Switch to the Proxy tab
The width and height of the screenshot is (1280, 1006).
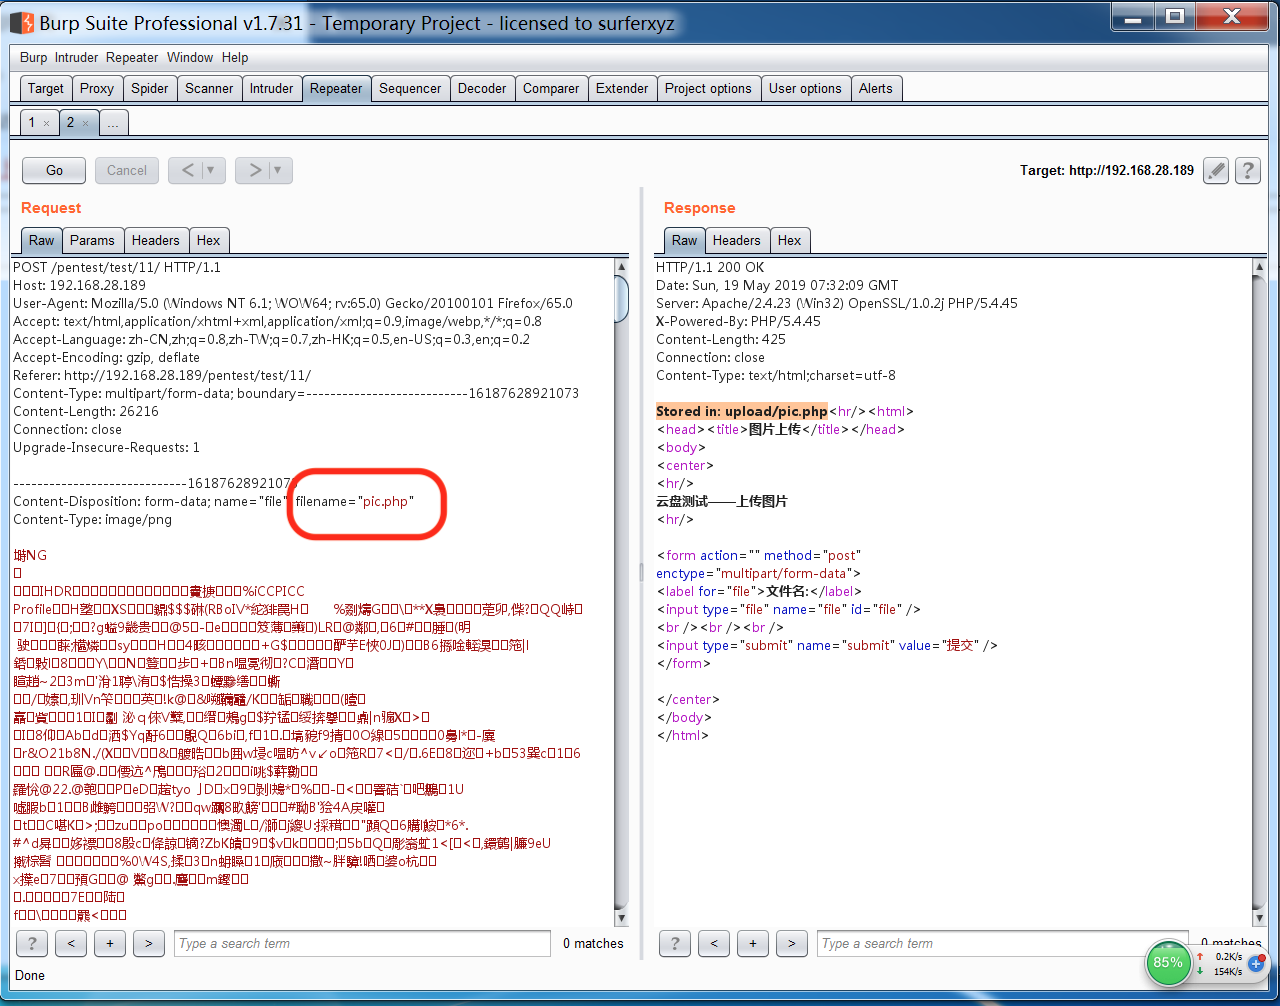pyautogui.click(x=97, y=88)
